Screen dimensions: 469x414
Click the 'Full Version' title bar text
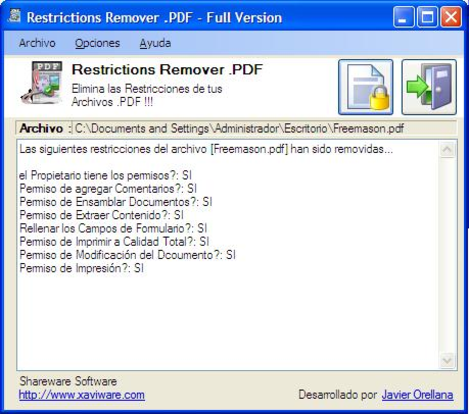[244, 18]
